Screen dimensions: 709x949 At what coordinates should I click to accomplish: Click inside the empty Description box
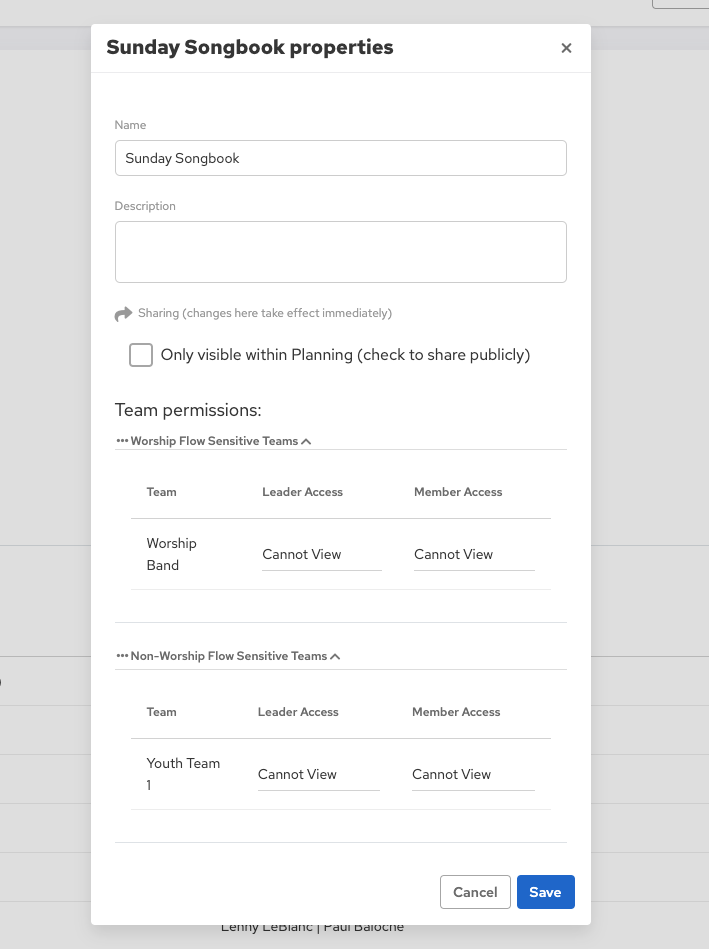340,251
